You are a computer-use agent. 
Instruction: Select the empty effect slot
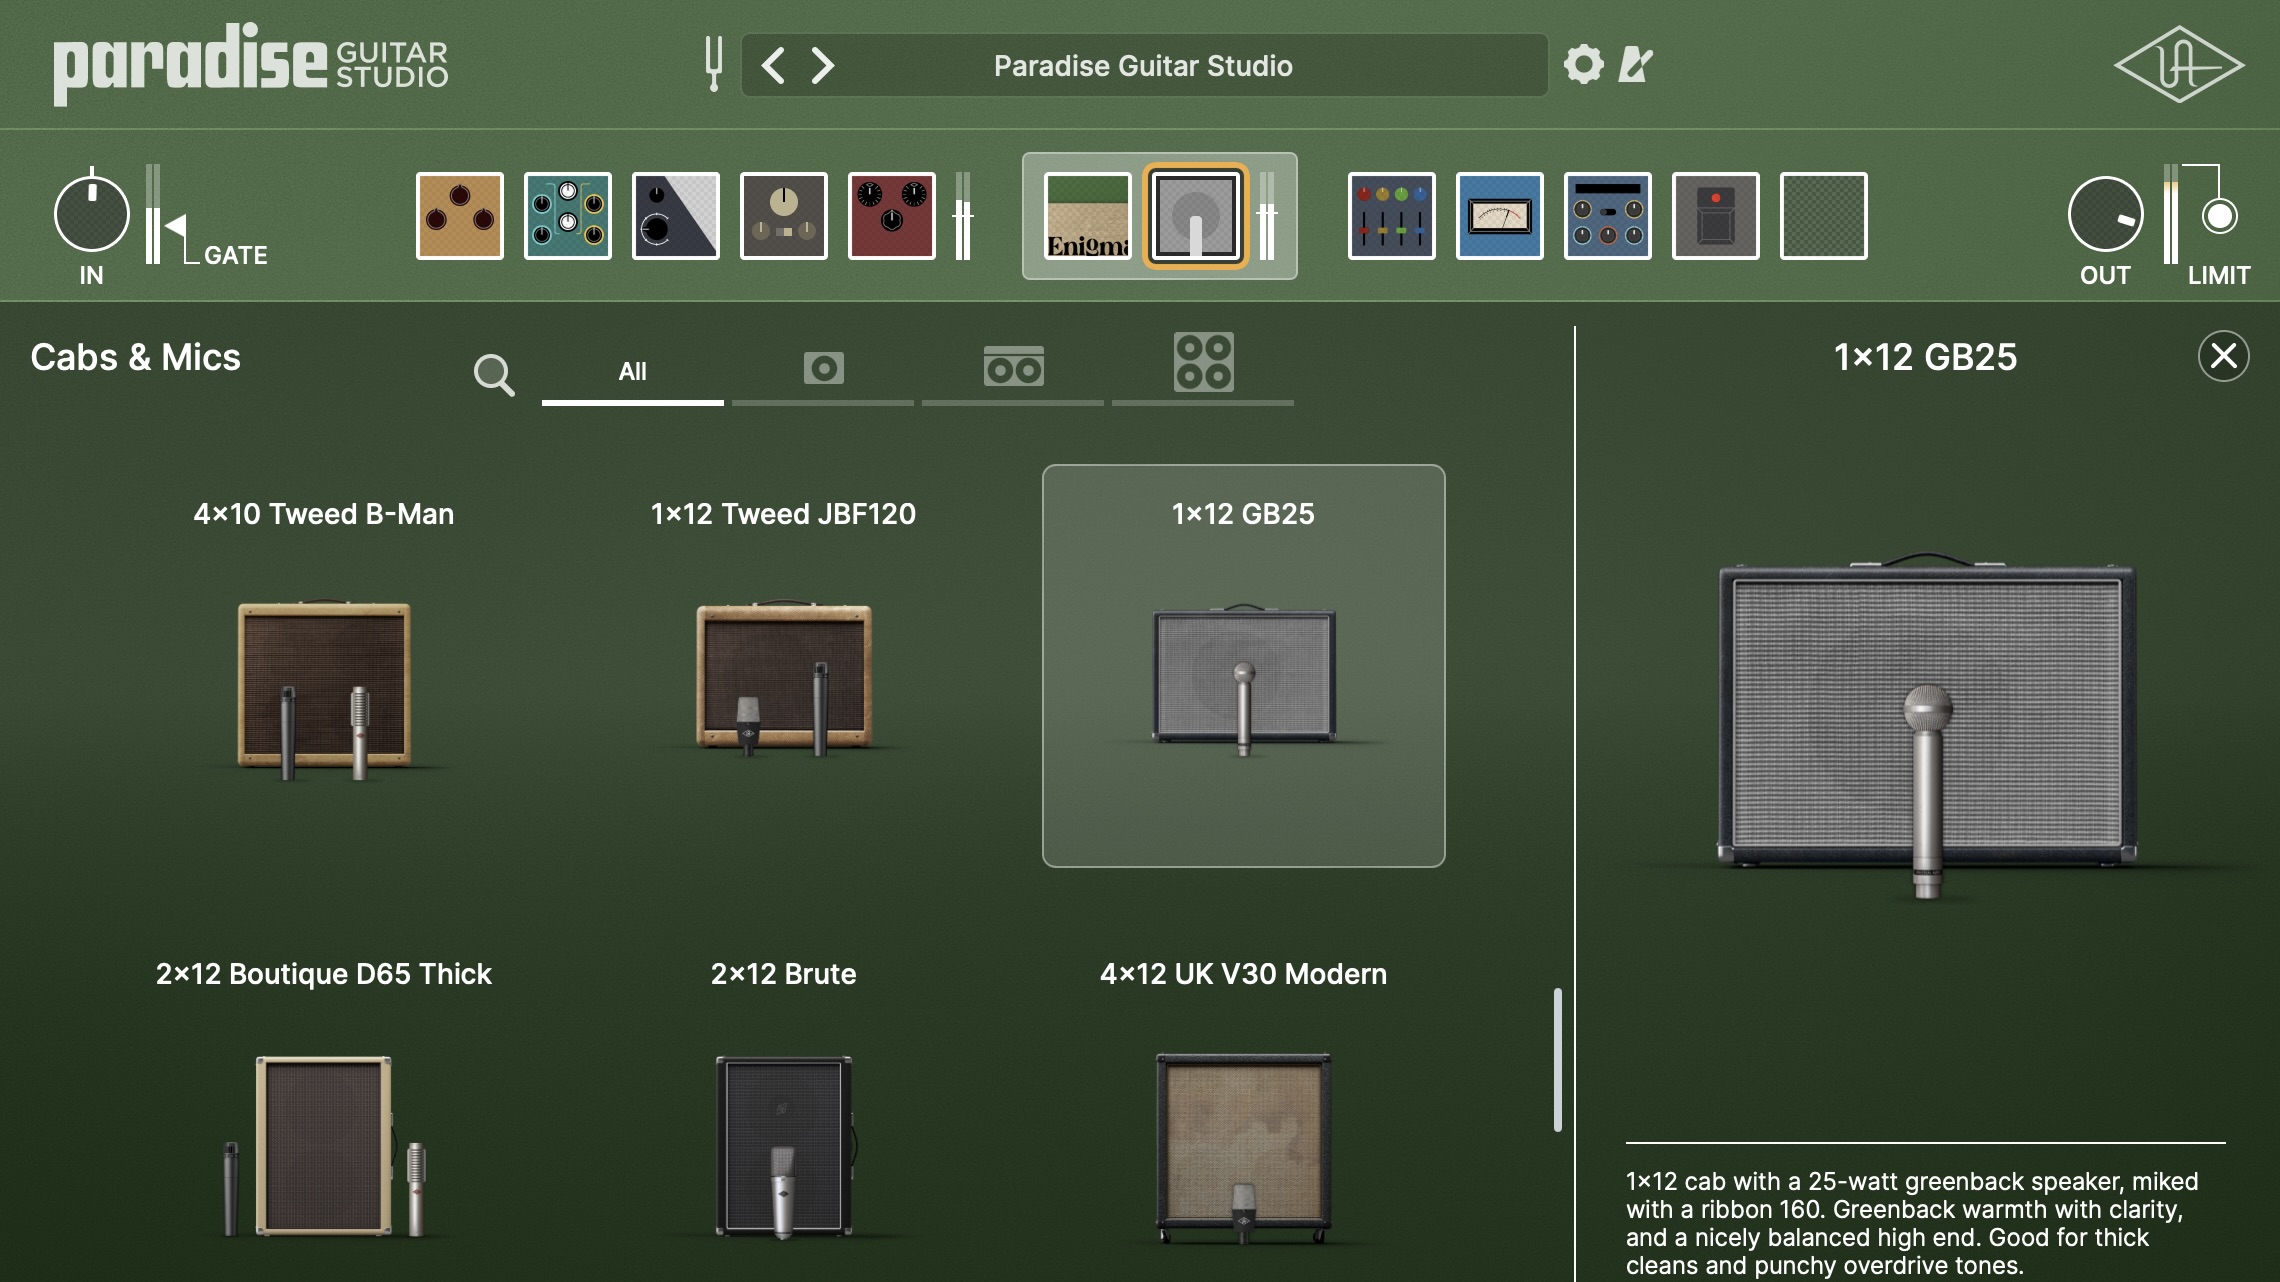click(x=1823, y=216)
